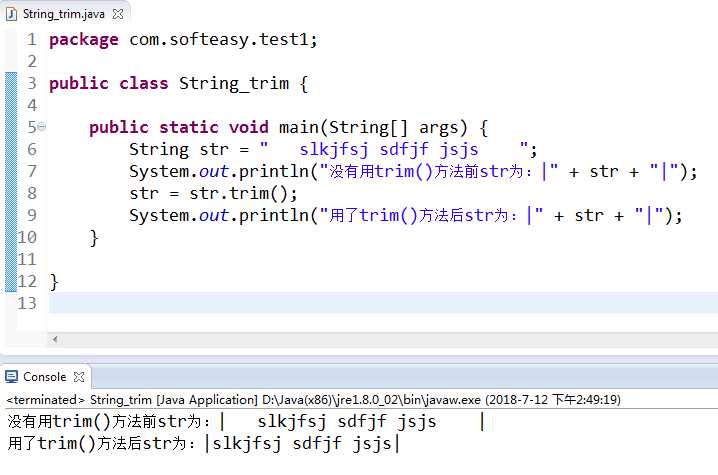Click line number 13 in the gutter
The width and height of the screenshot is (718, 475).
pos(27,303)
